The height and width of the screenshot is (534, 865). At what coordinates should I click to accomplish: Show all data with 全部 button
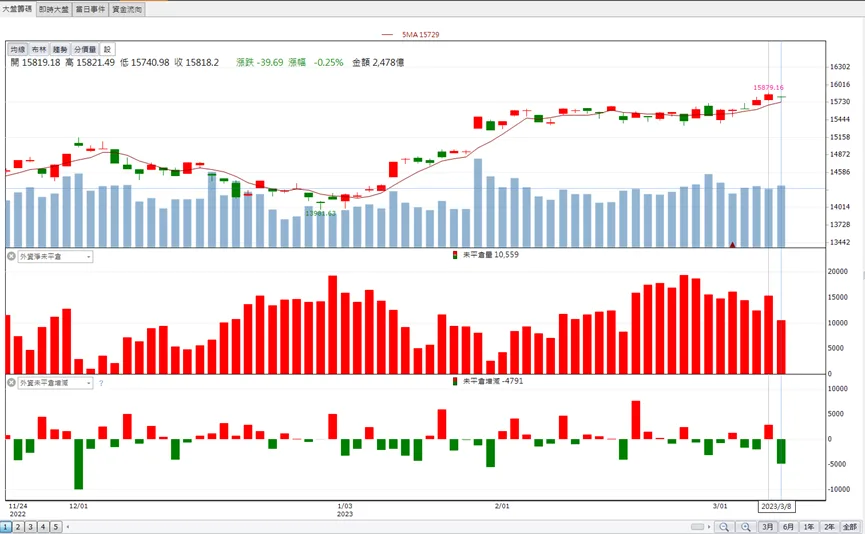tap(850, 527)
